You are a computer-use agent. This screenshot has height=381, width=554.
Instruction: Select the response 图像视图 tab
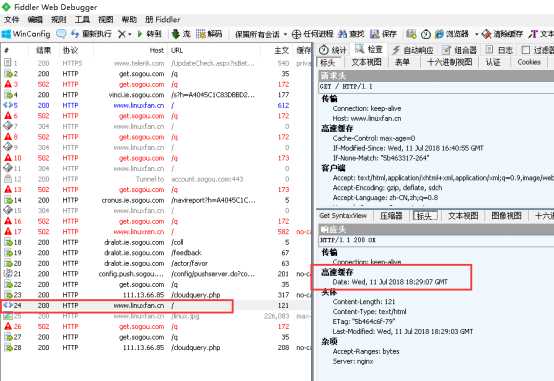click(506, 216)
